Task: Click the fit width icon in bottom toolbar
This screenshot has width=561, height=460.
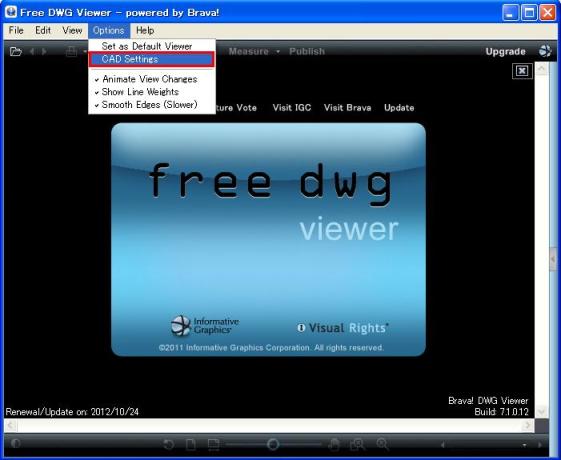Action: [213, 445]
